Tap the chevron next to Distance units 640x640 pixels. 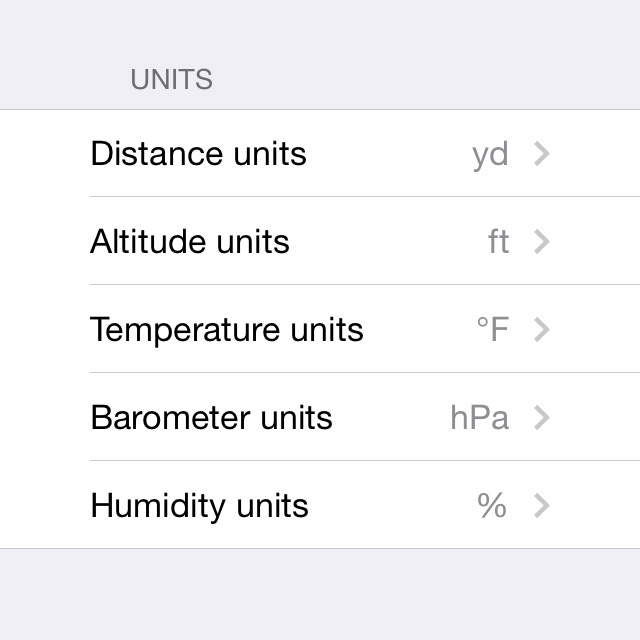(x=542, y=154)
